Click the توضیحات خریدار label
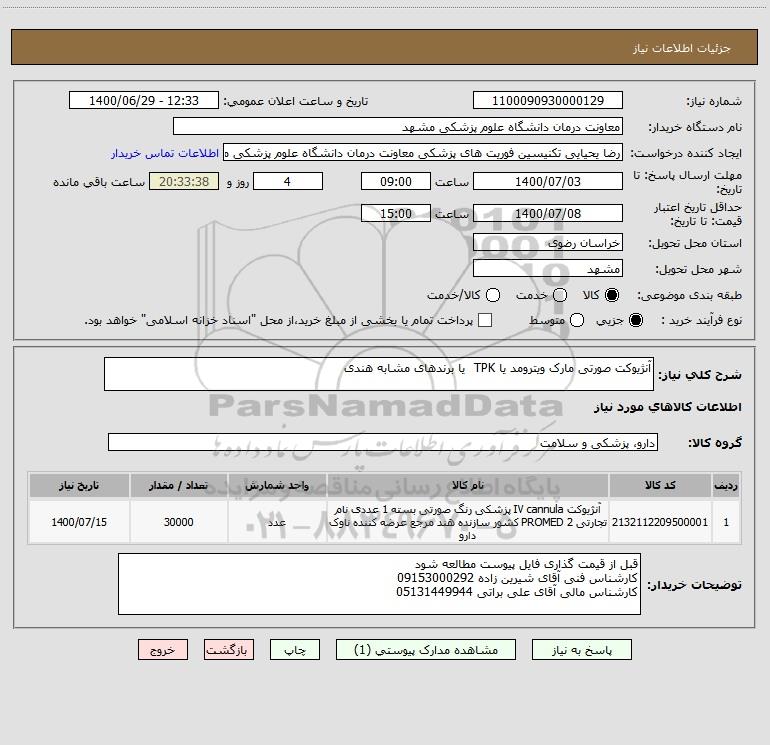The height and width of the screenshot is (745, 770). [694, 585]
